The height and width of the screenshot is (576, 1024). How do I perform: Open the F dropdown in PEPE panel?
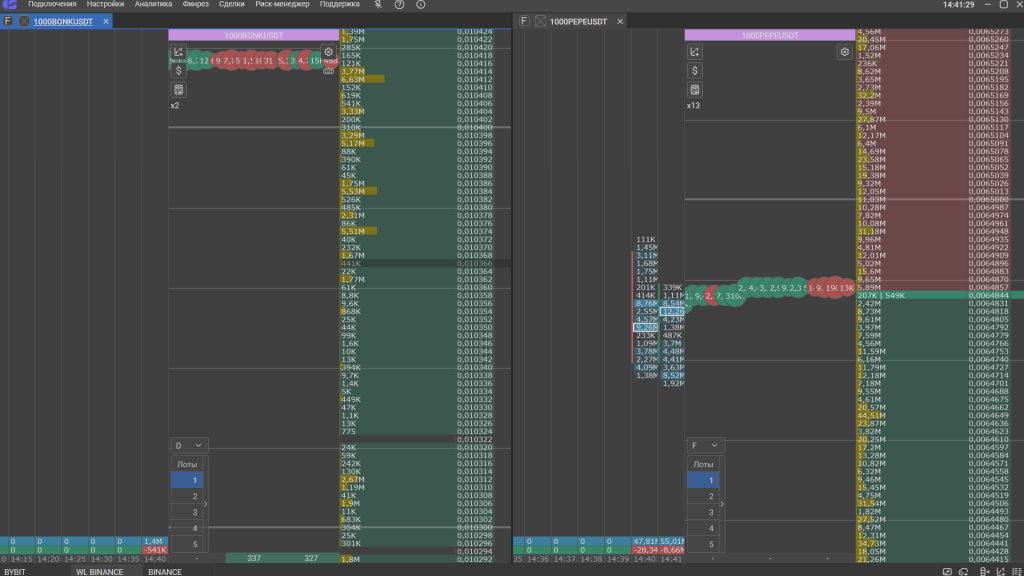coord(705,445)
